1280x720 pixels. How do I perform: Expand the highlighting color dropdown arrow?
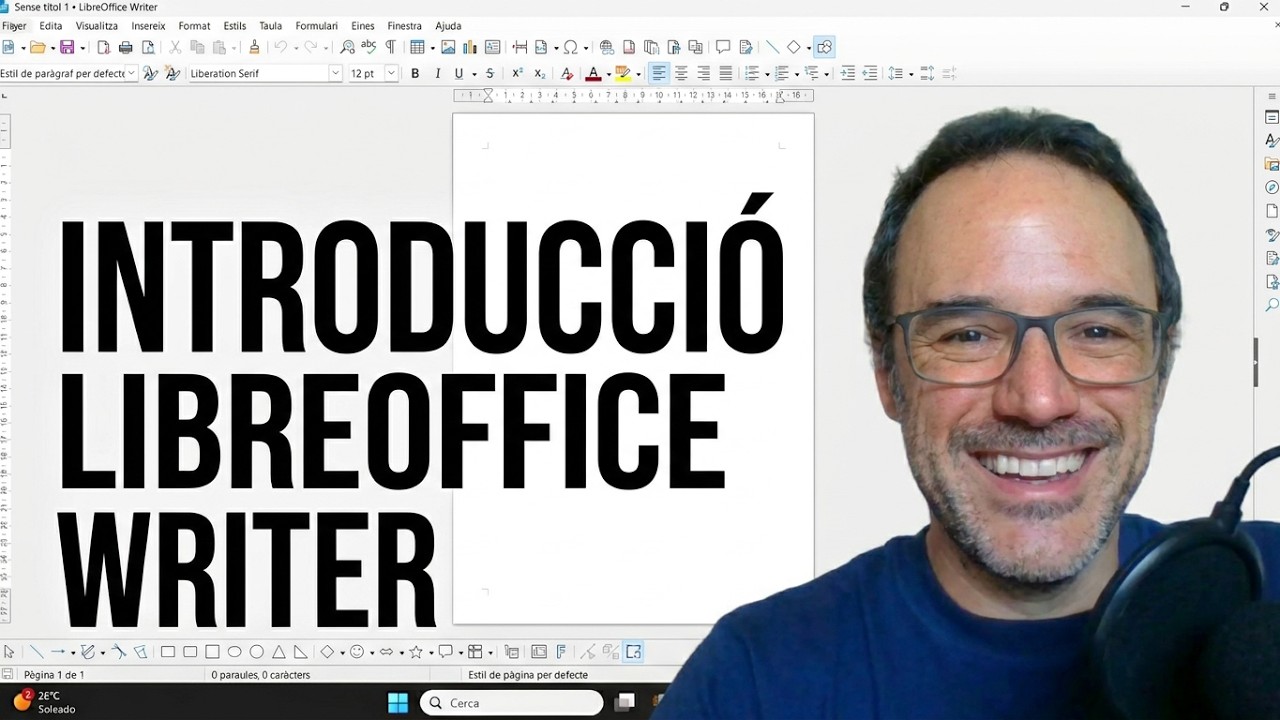(638, 74)
